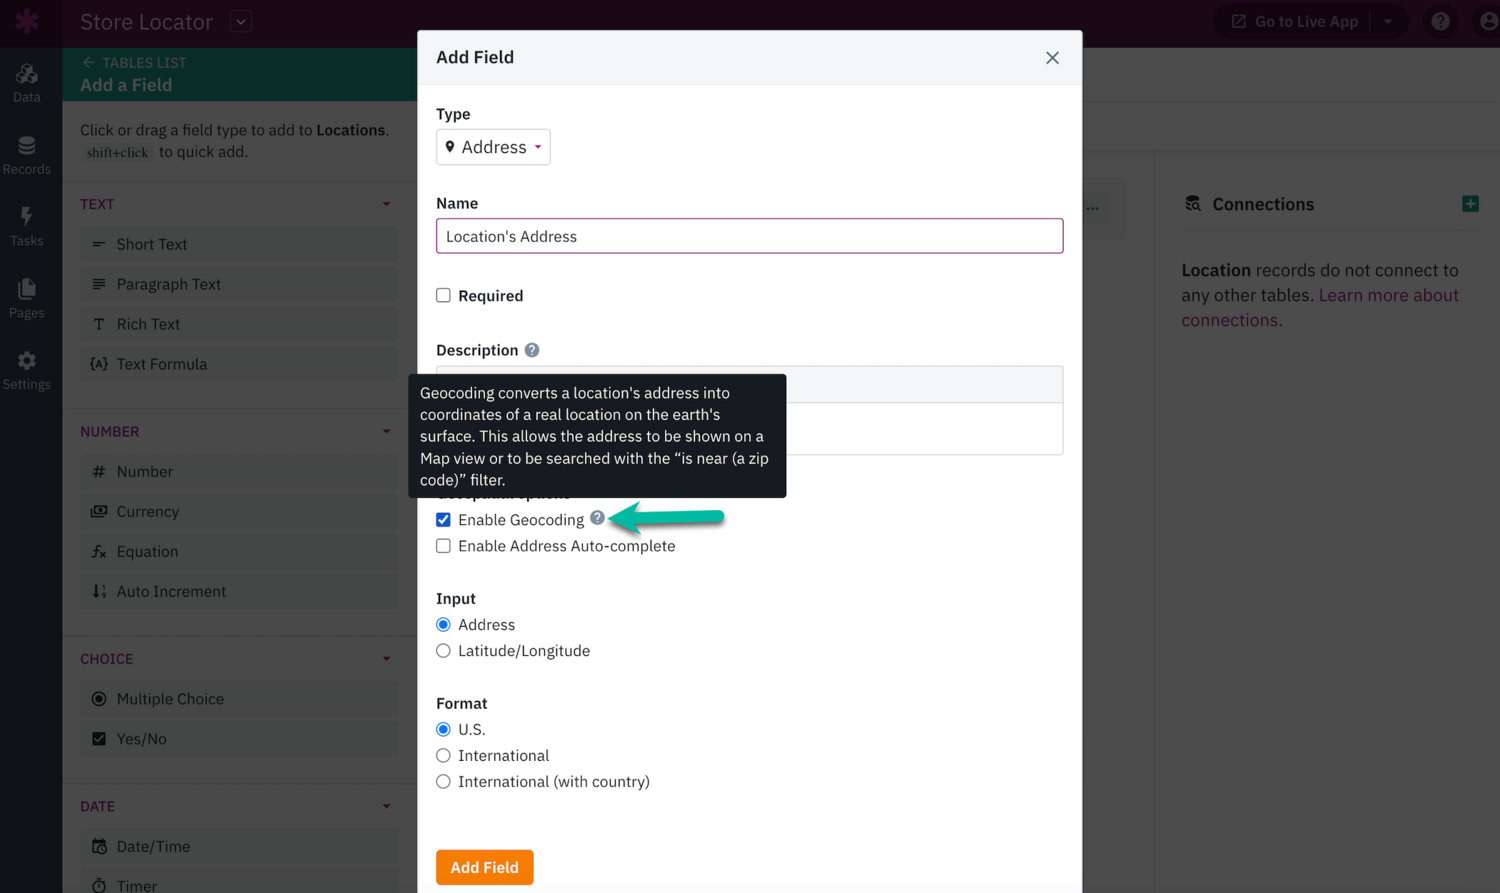Open the Store Locator app switcher dropdown

click(x=239, y=21)
